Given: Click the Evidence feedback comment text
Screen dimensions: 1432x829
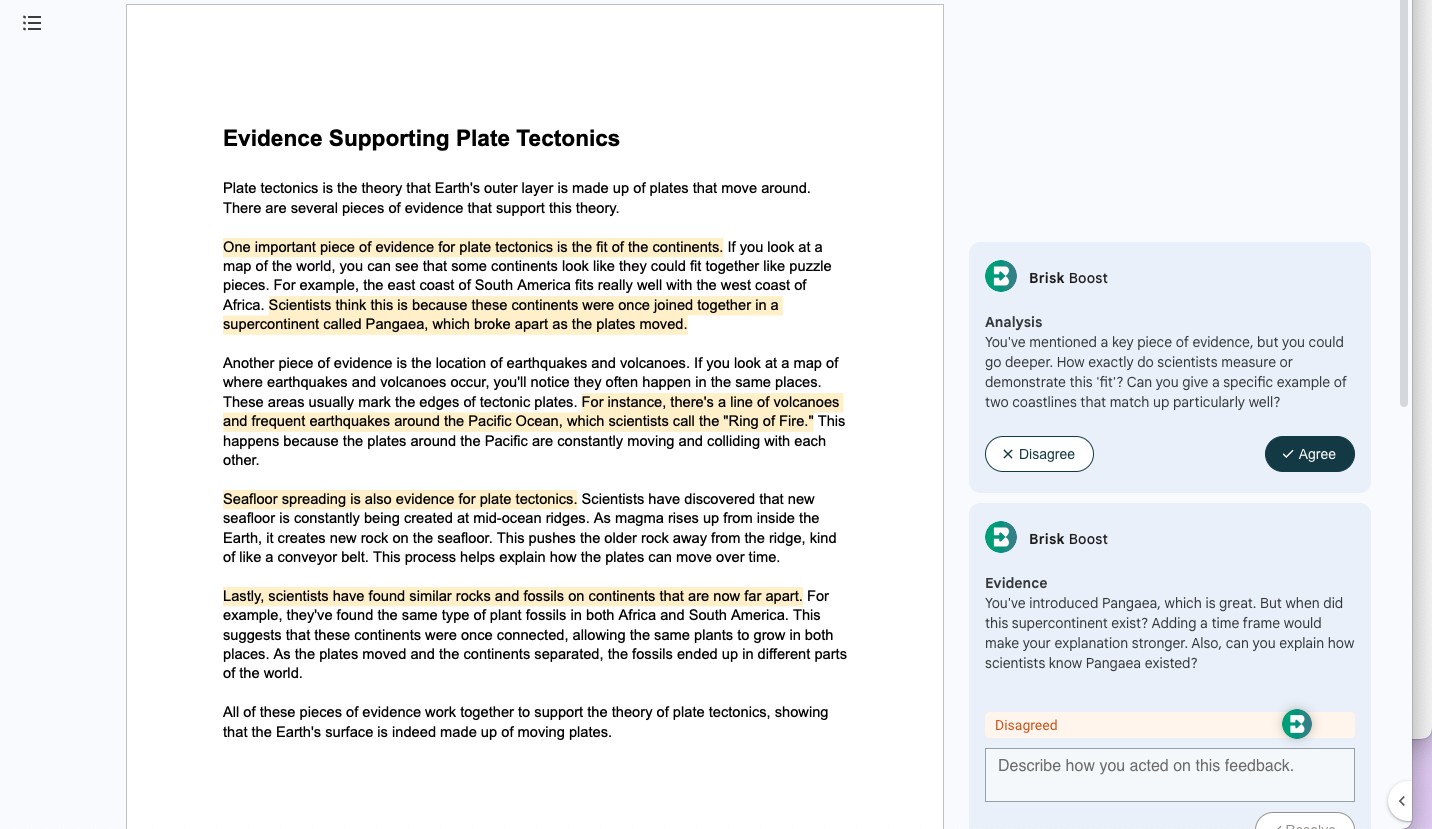Looking at the screenshot, I should coord(1169,633).
